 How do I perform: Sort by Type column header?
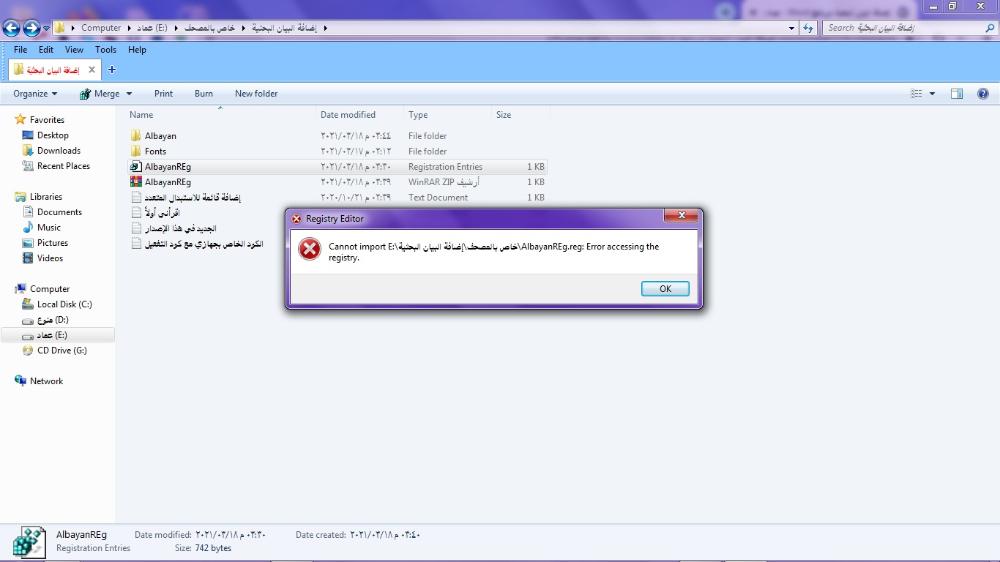click(x=418, y=115)
